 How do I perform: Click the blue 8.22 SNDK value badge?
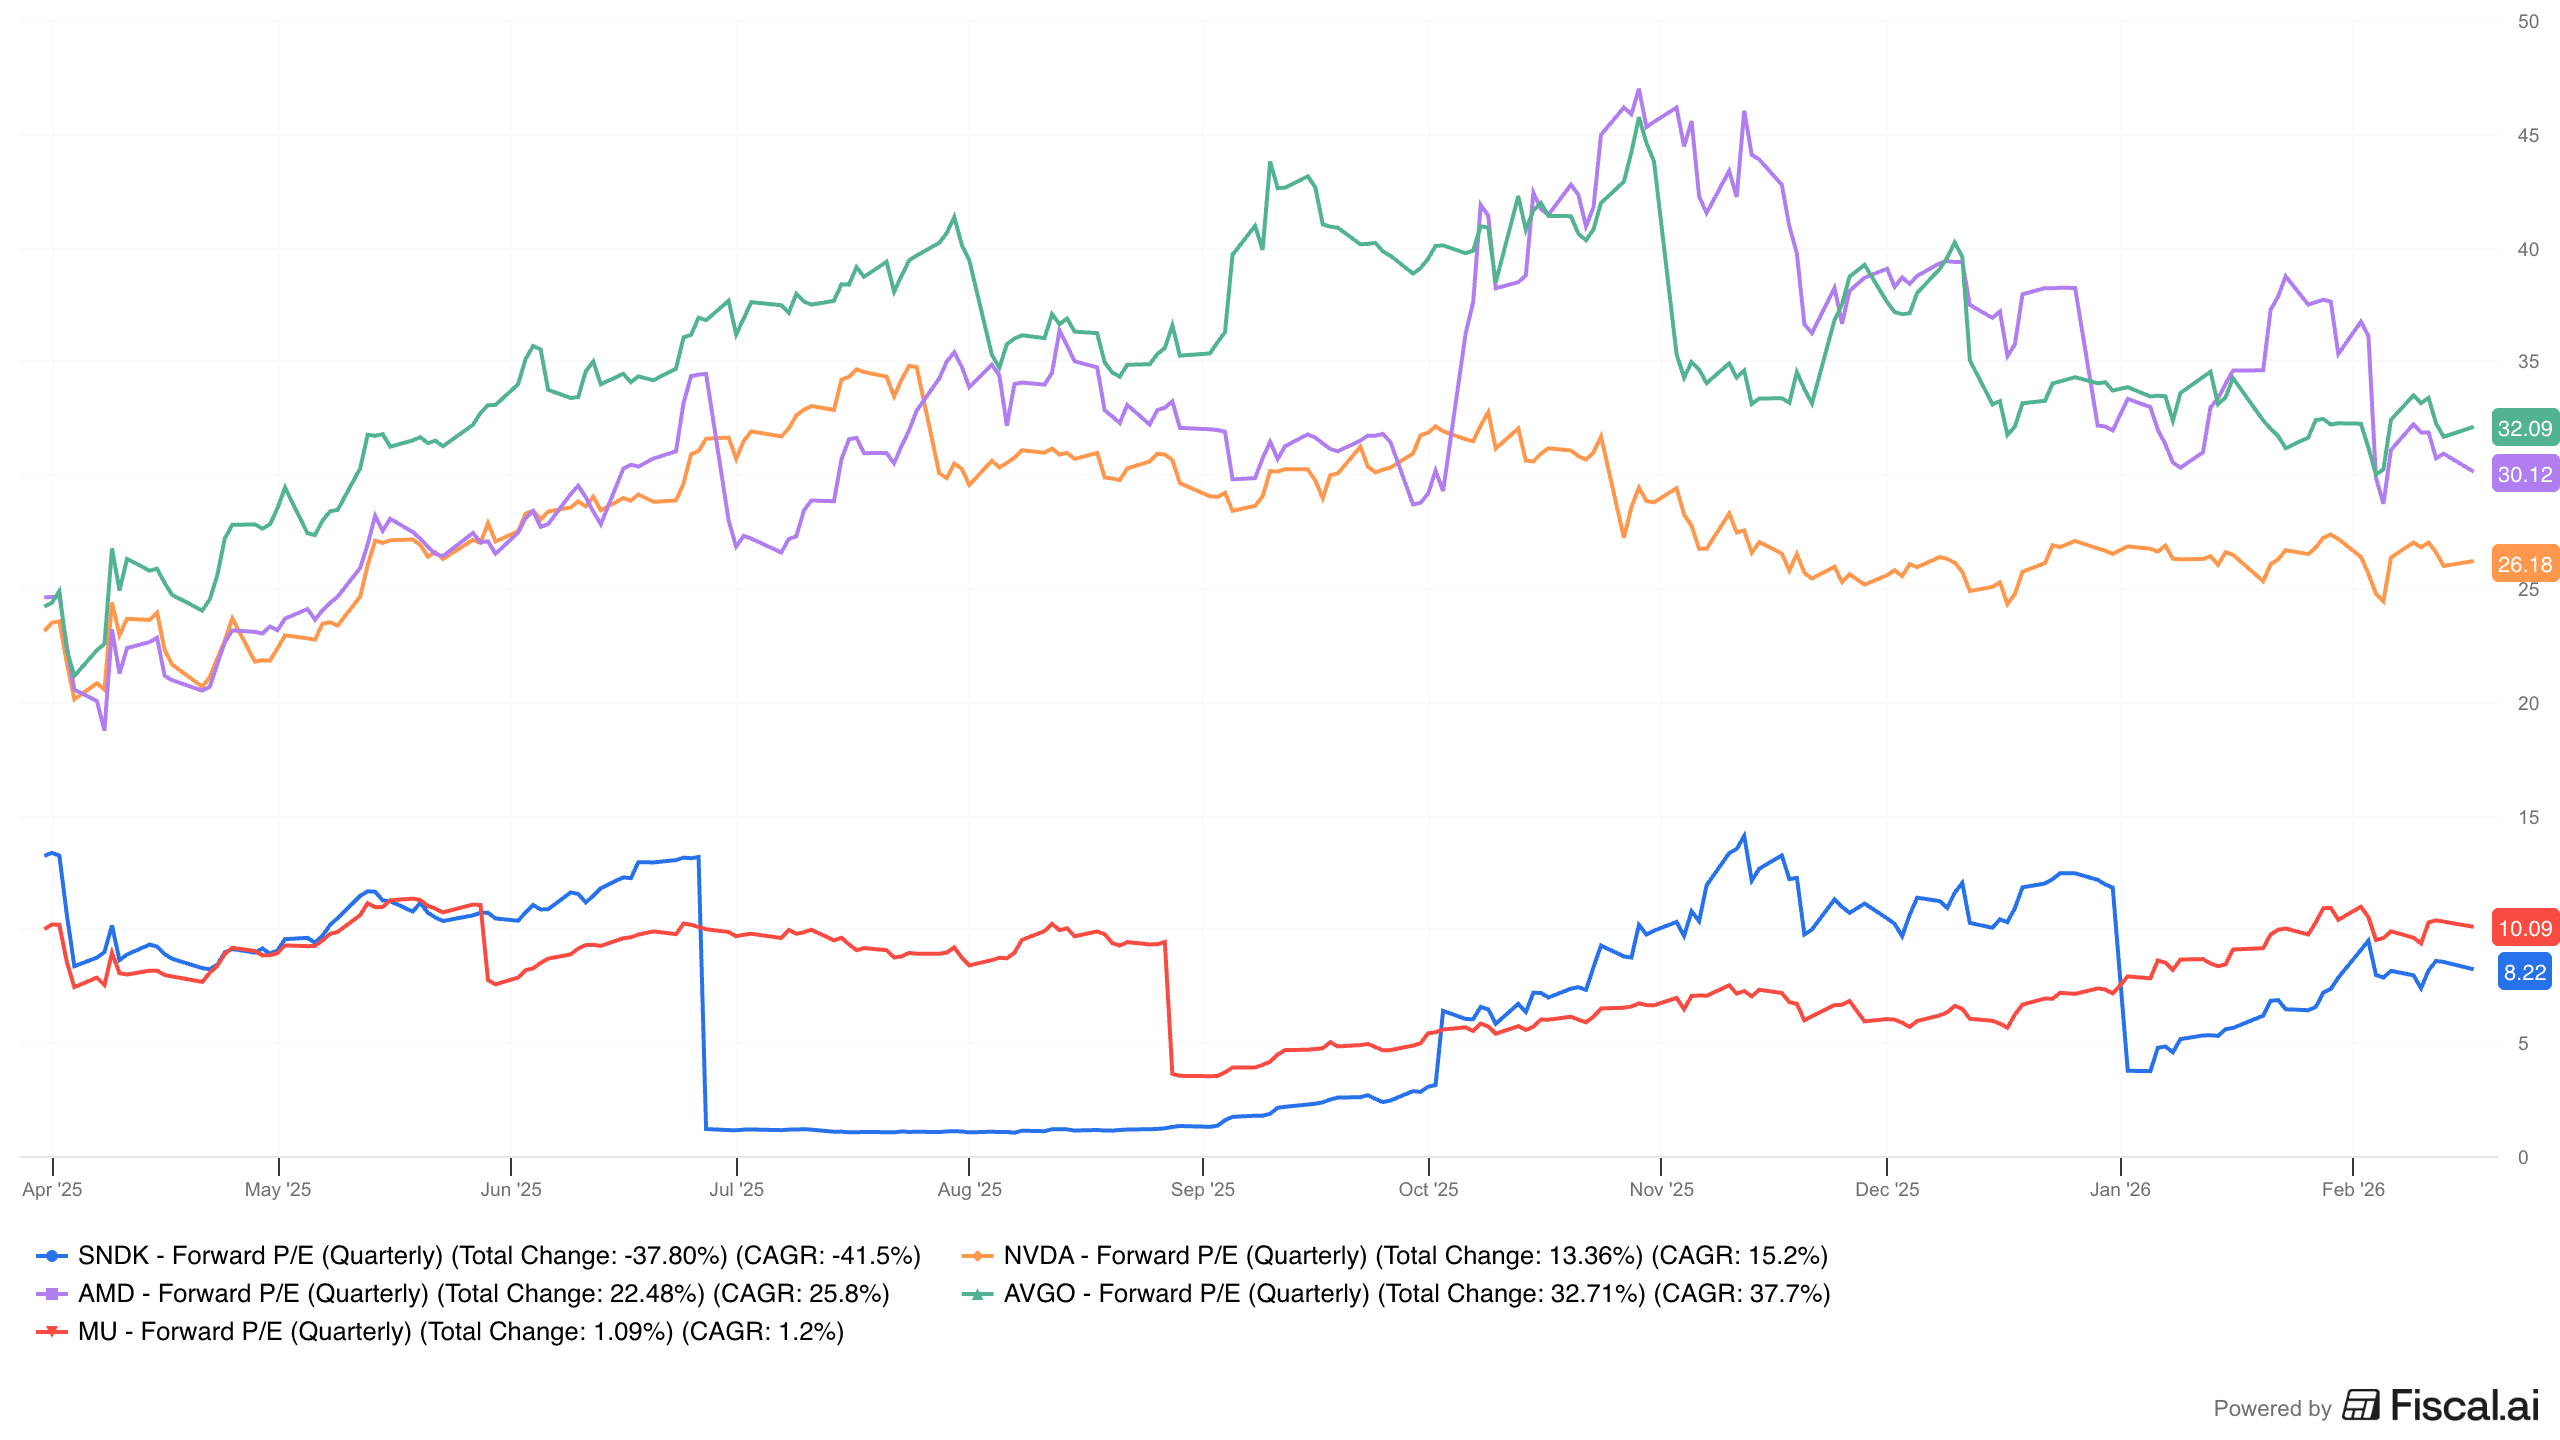pyautogui.click(x=2525, y=973)
